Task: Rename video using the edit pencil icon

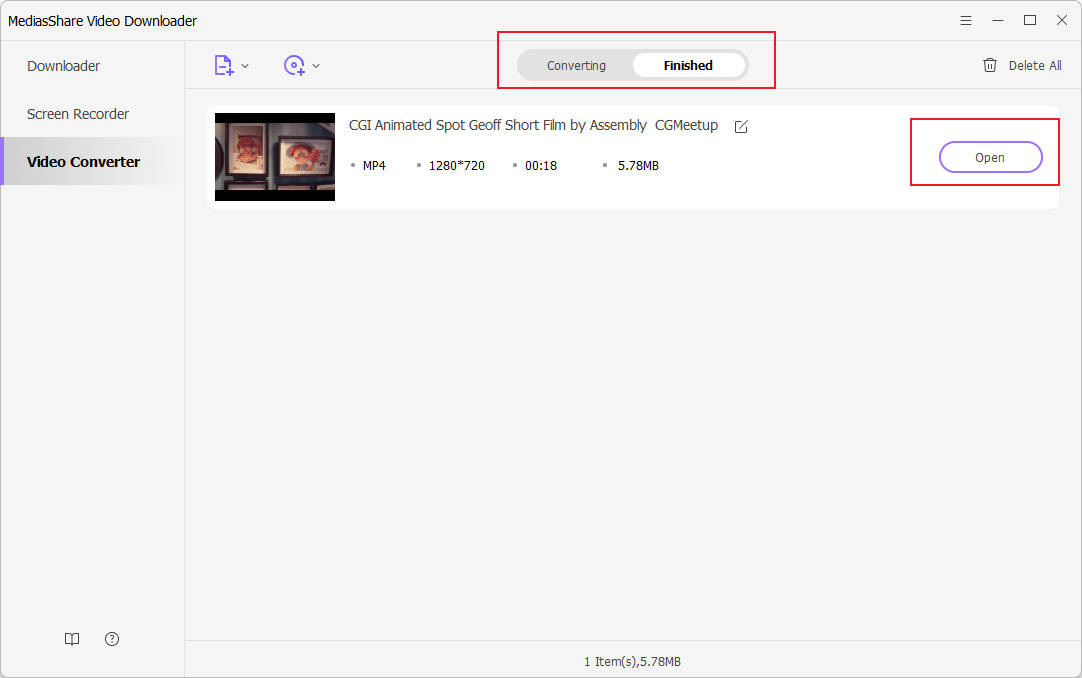Action: [x=741, y=126]
